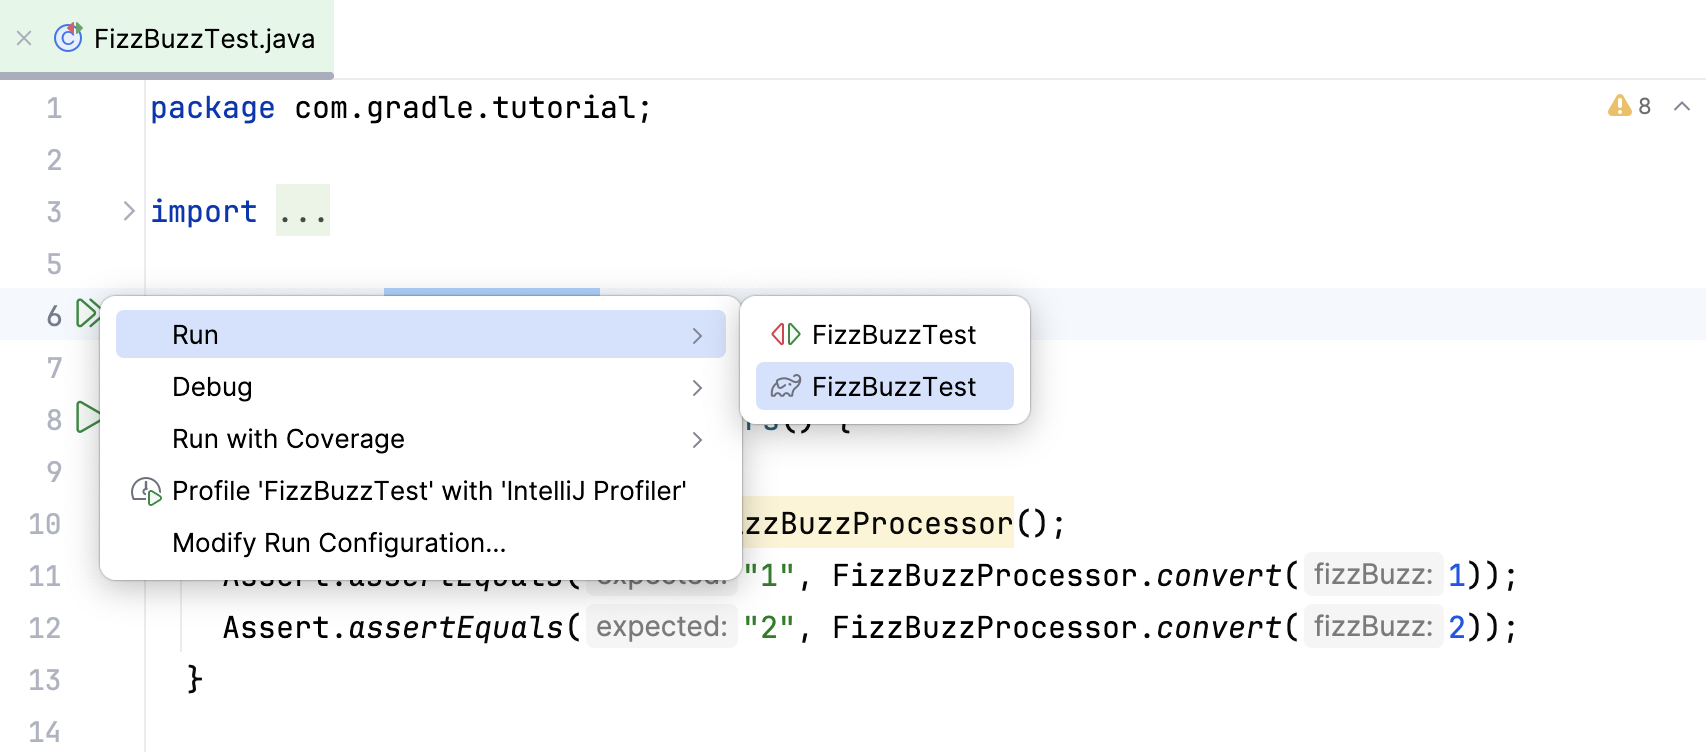Expand the Run with Coverage submenu

(x=697, y=440)
